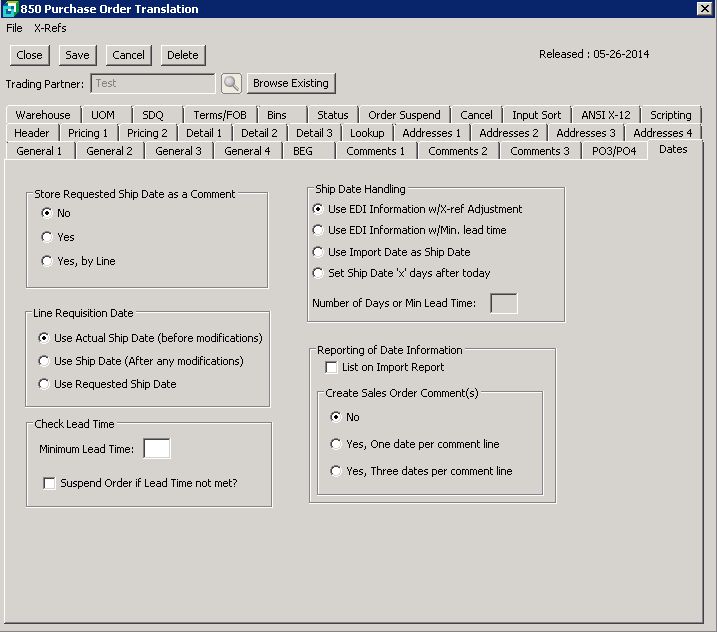Click the Browse Existing button
Image resolution: width=717 pixels, height=632 pixels.
tap(290, 83)
